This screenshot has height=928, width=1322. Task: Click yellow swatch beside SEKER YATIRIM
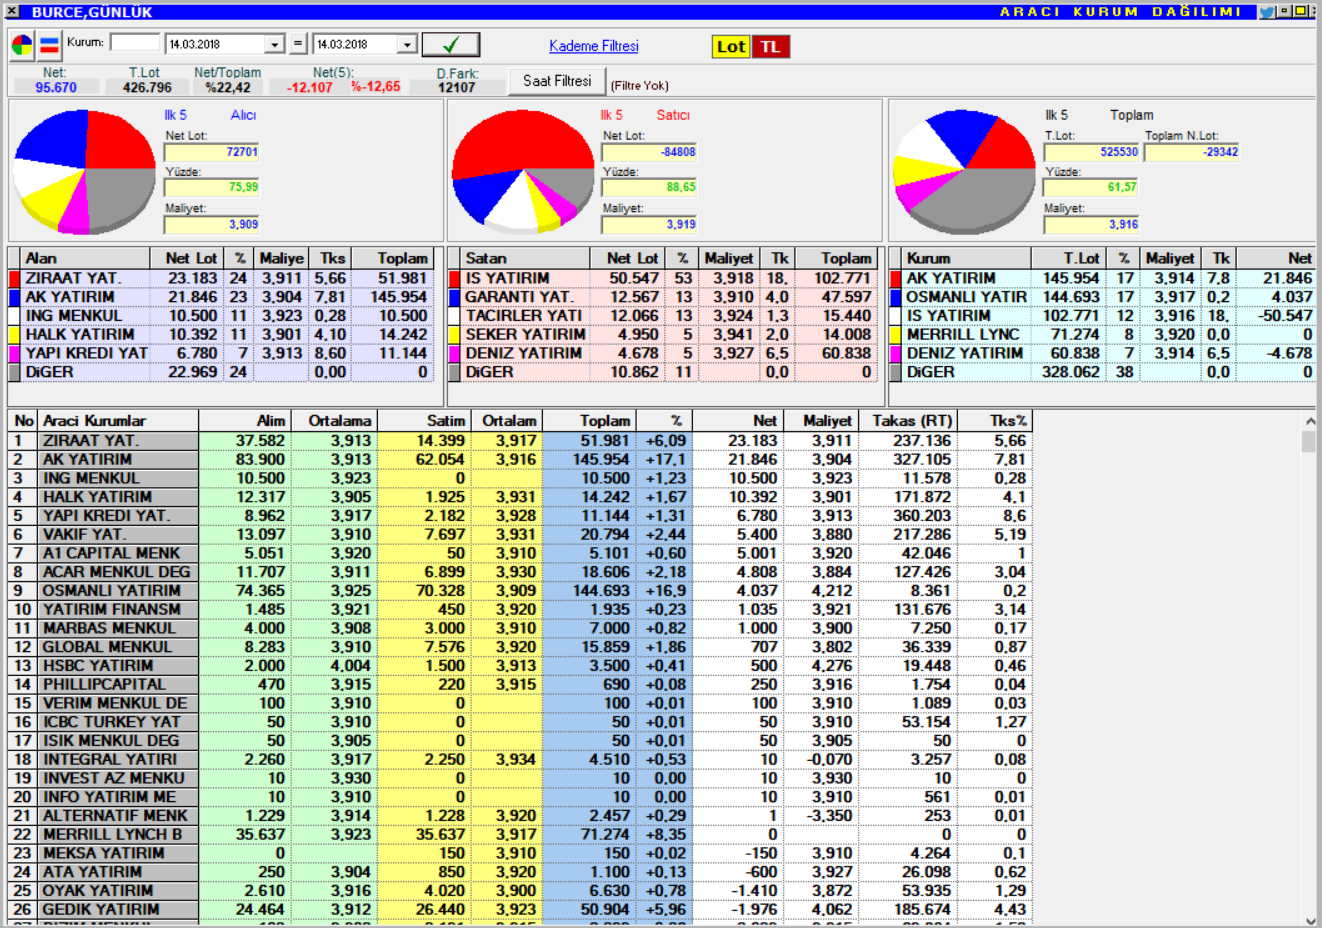point(455,334)
